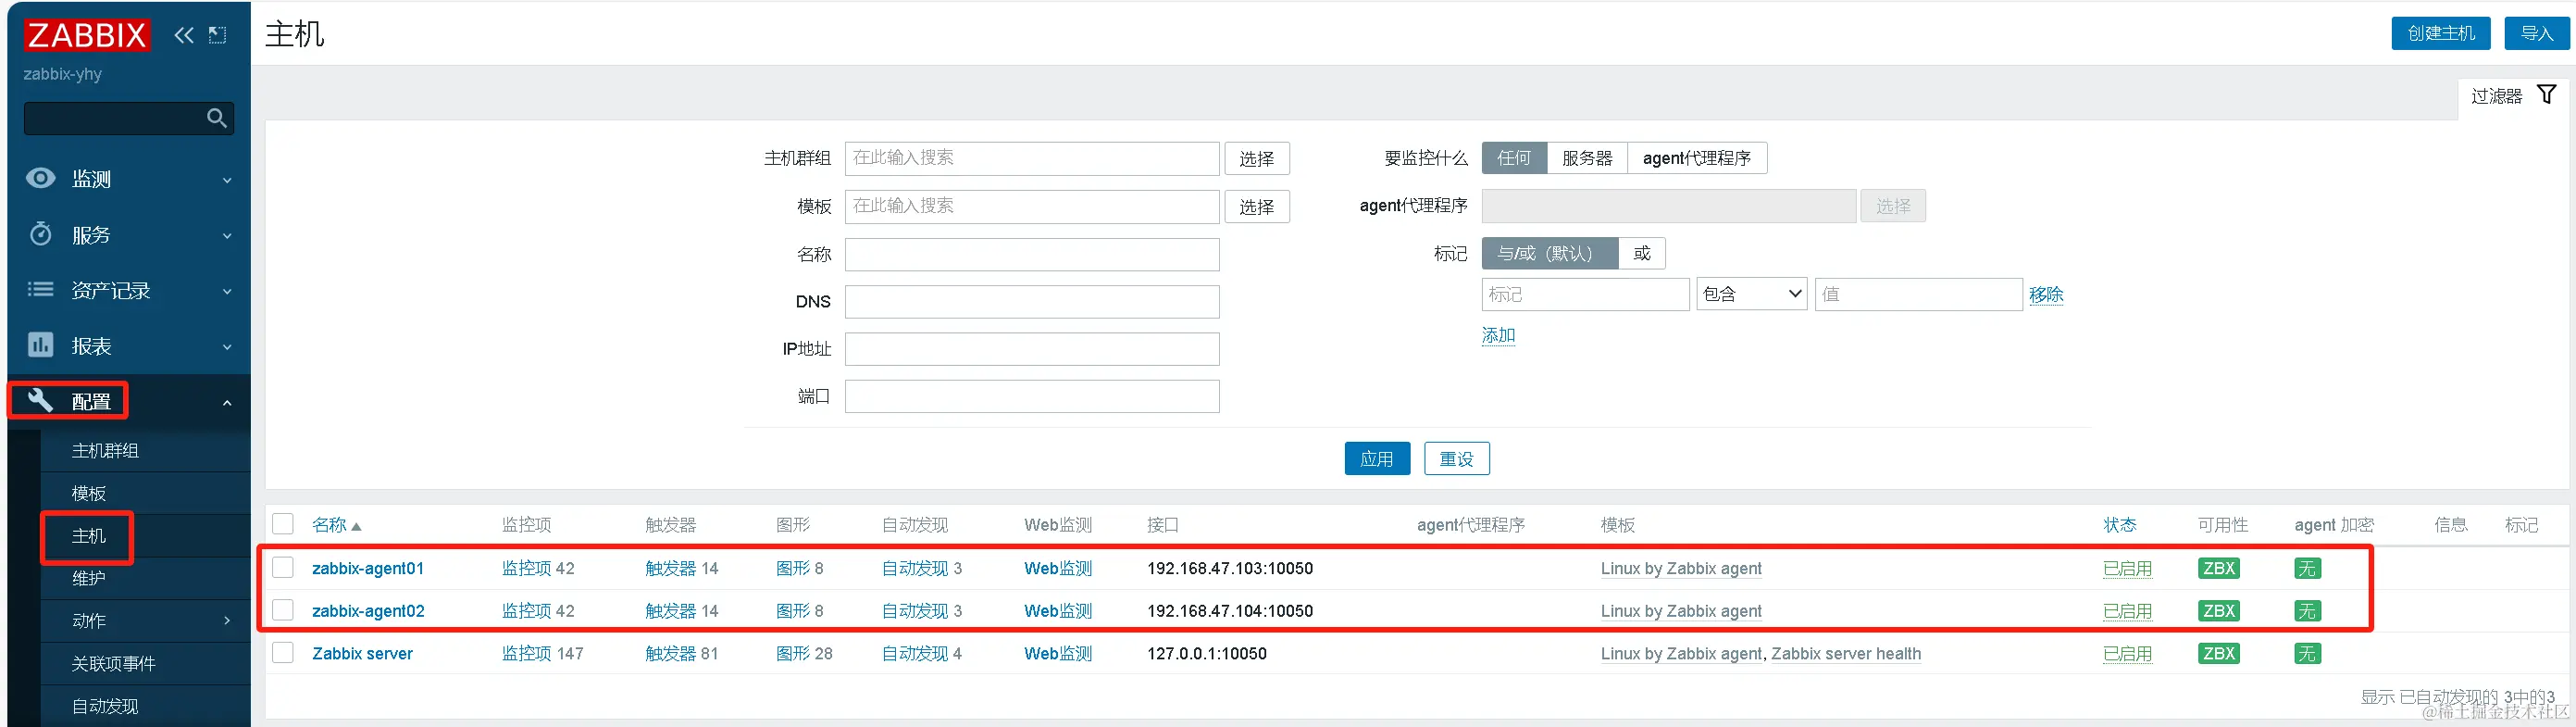Viewport: 2576px width, 727px height.
Task: Focus the 标记 tag name input
Action: [1586, 294]
